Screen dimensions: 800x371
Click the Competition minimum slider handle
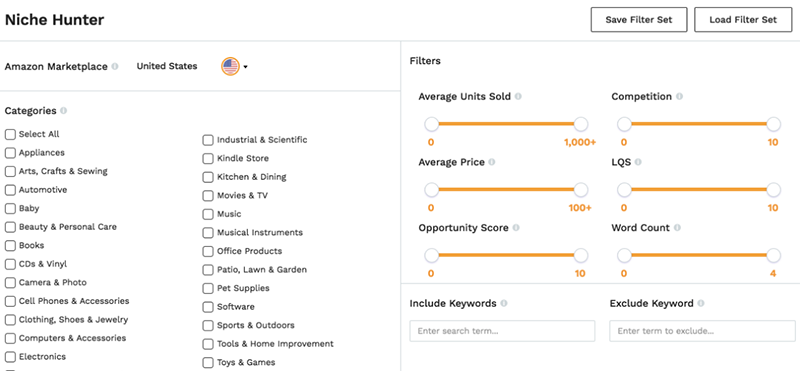pyautogui.click(x=624, y=124)
